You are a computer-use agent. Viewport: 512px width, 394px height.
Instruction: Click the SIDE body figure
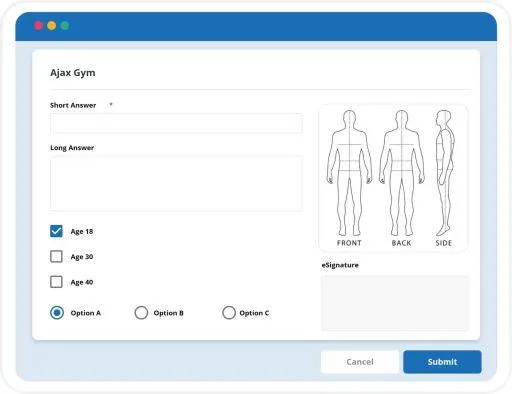click(x=444, y=173)
